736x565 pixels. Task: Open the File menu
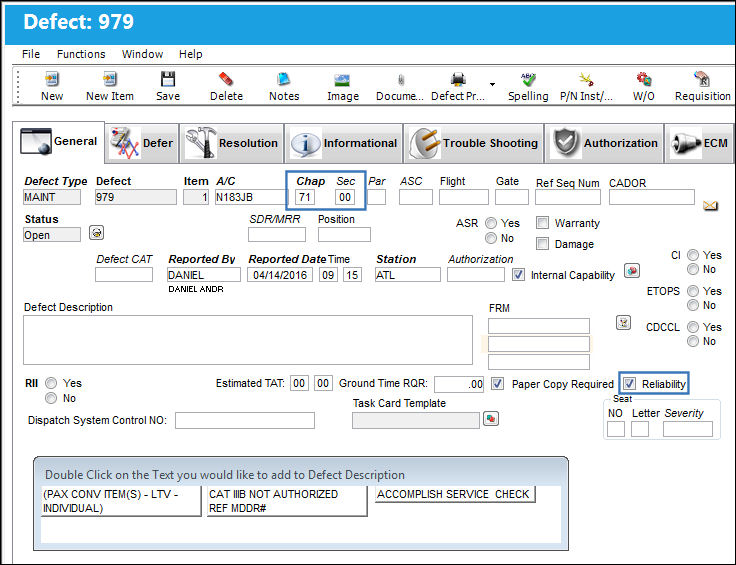tap(31, 54)
